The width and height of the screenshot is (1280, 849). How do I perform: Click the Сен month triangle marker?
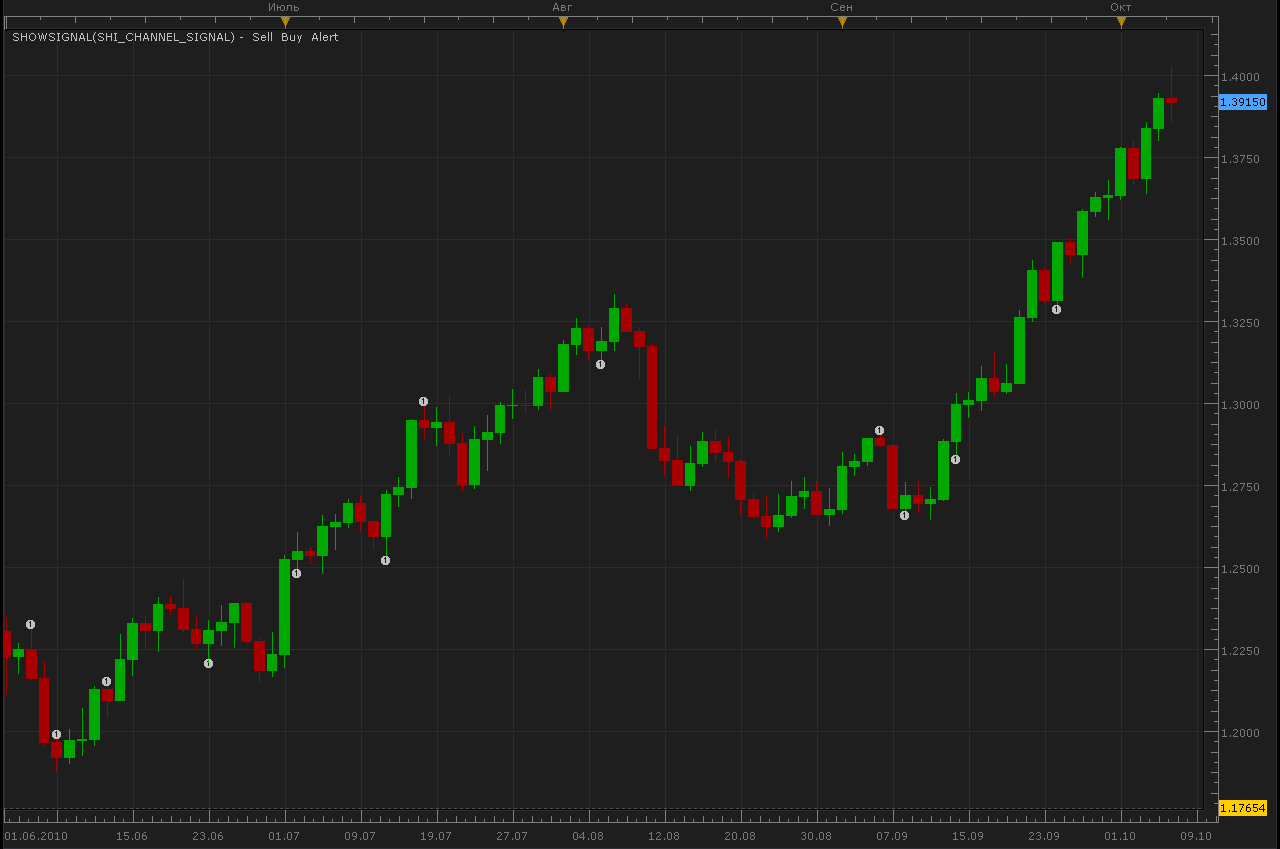coord(842,21)
